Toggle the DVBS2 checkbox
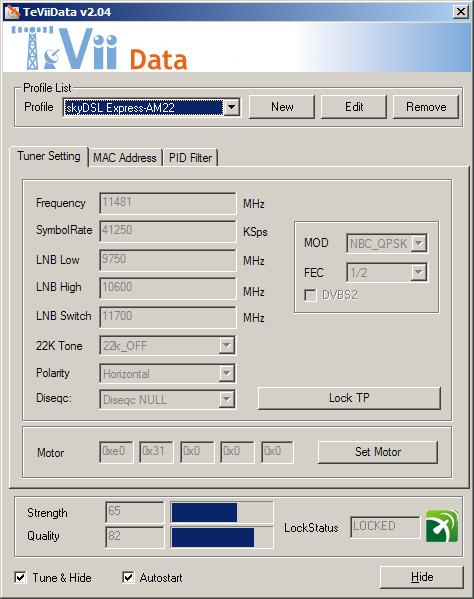The width and height of the screenshot is (474, 599). tap(310, 295)
